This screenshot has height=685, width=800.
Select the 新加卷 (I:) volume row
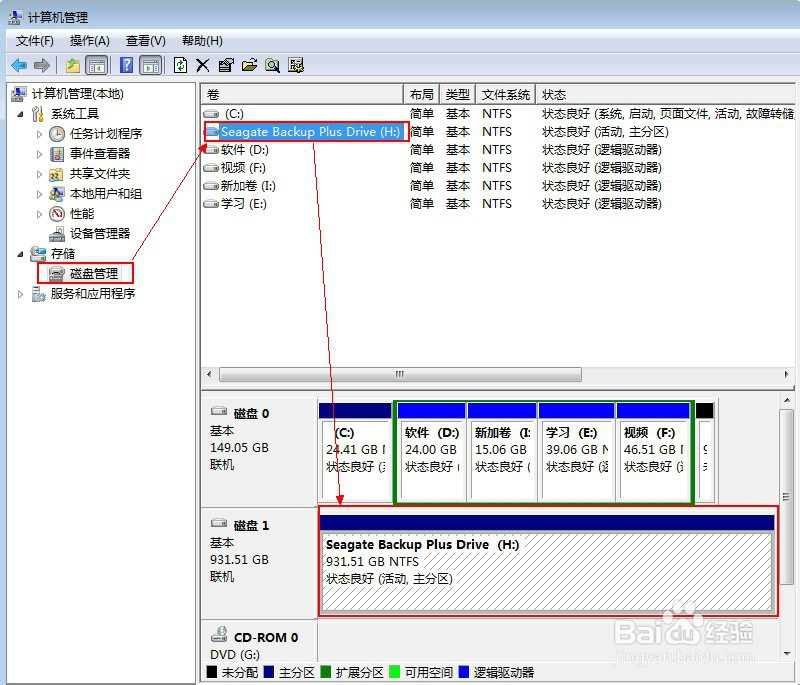click(x=498, y=186)
